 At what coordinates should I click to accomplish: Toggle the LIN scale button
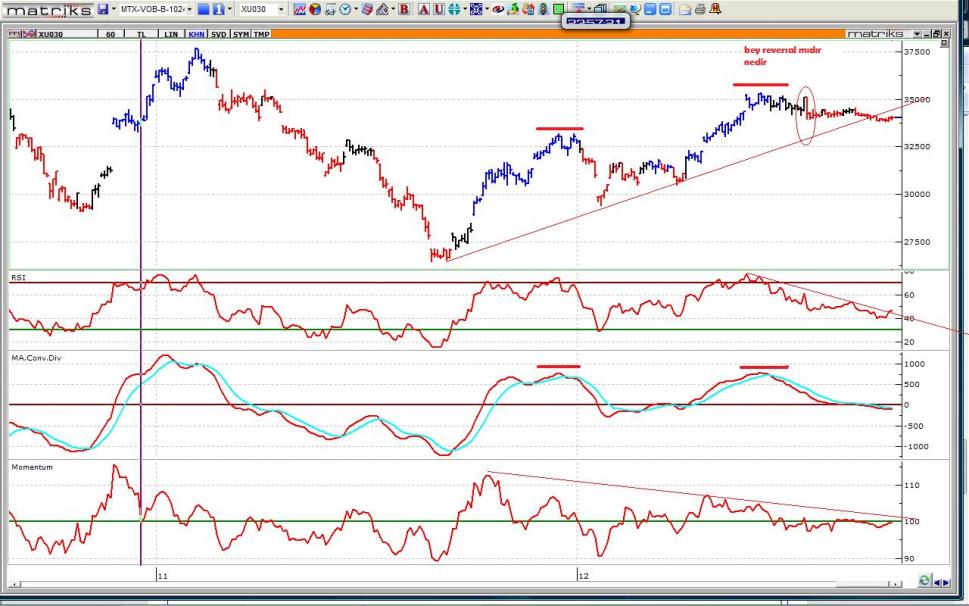point(171,34)
